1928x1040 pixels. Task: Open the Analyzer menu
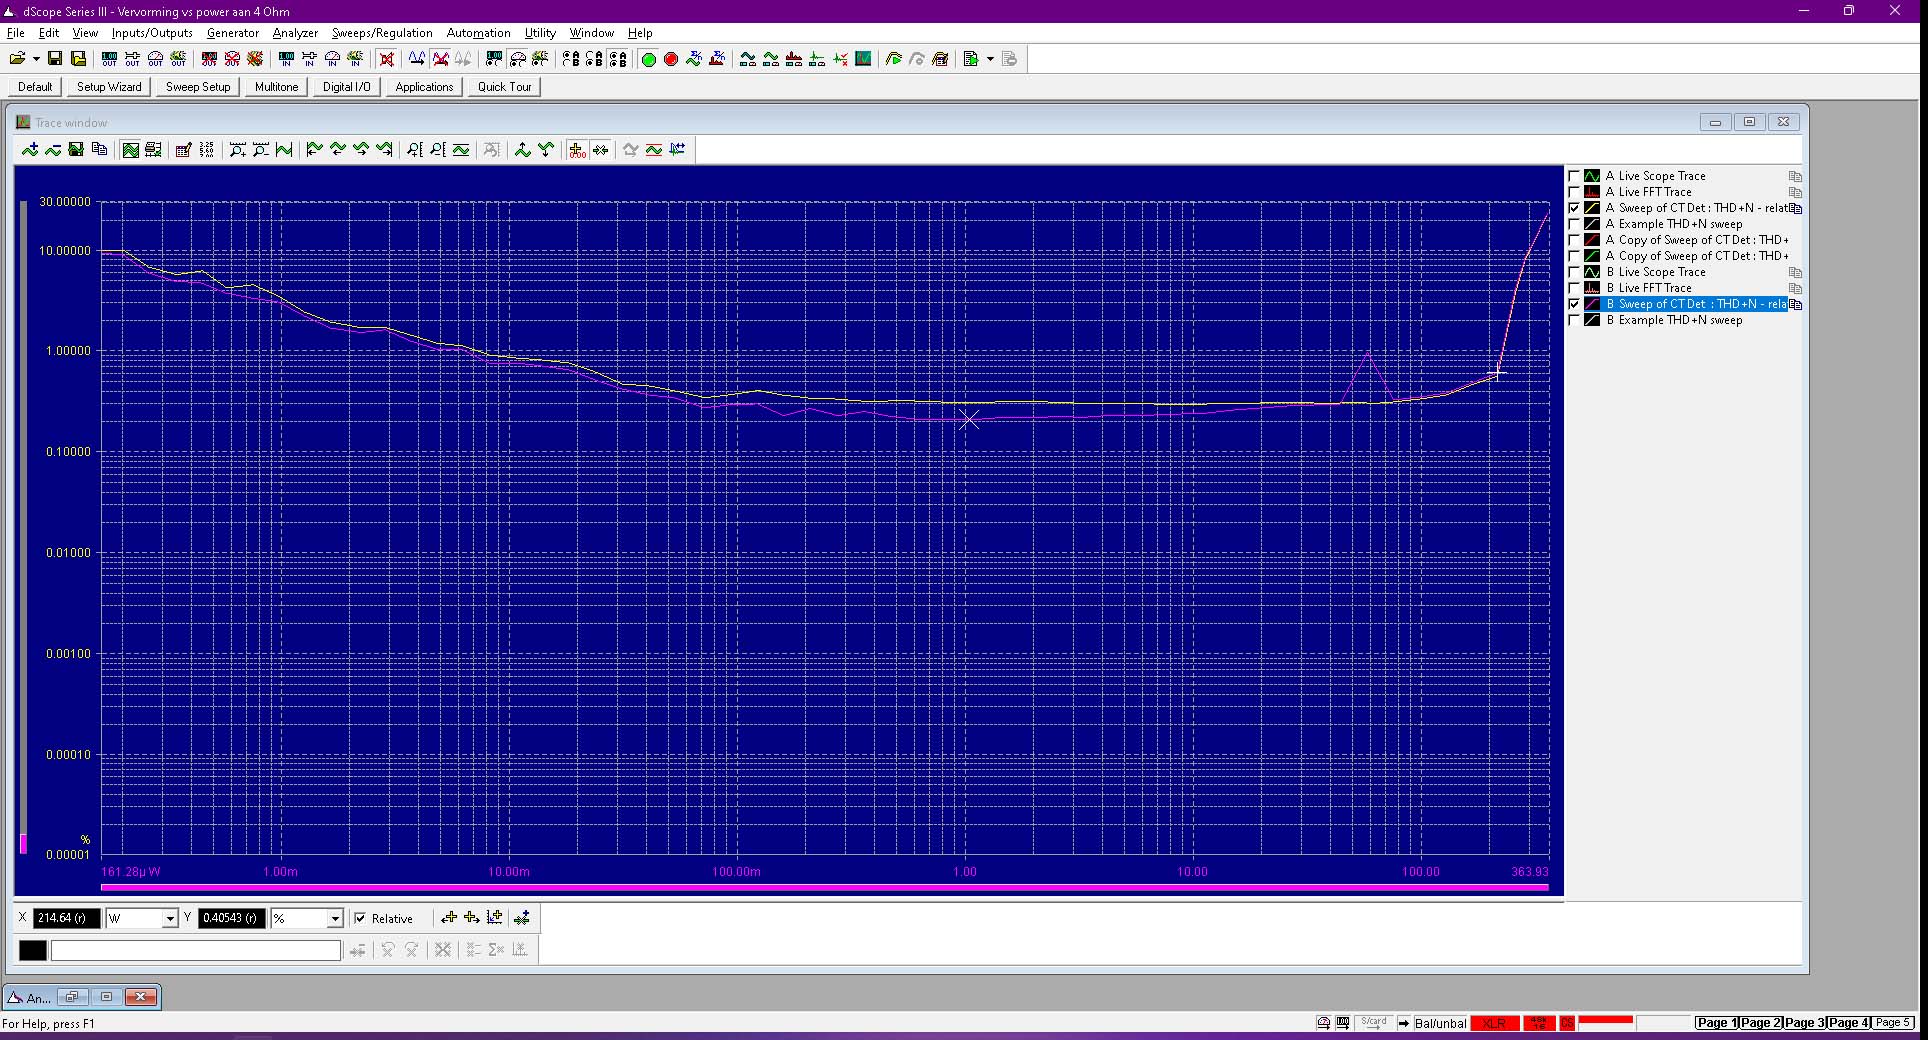[295, 33]
